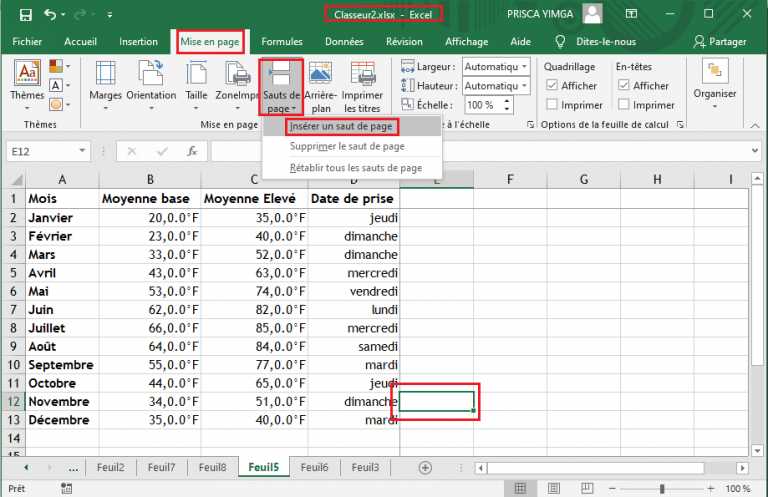Click the Dites-le-nous lightbulb search
Screen dimensions: 768x497
click(x=596, y=42)
